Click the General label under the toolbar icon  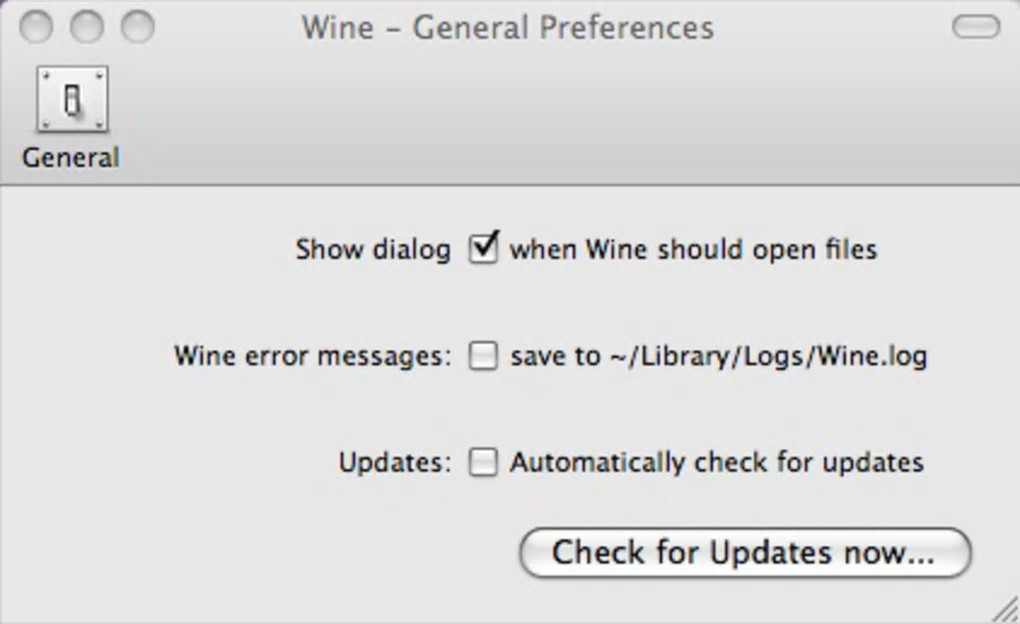[x=71, y=158]
